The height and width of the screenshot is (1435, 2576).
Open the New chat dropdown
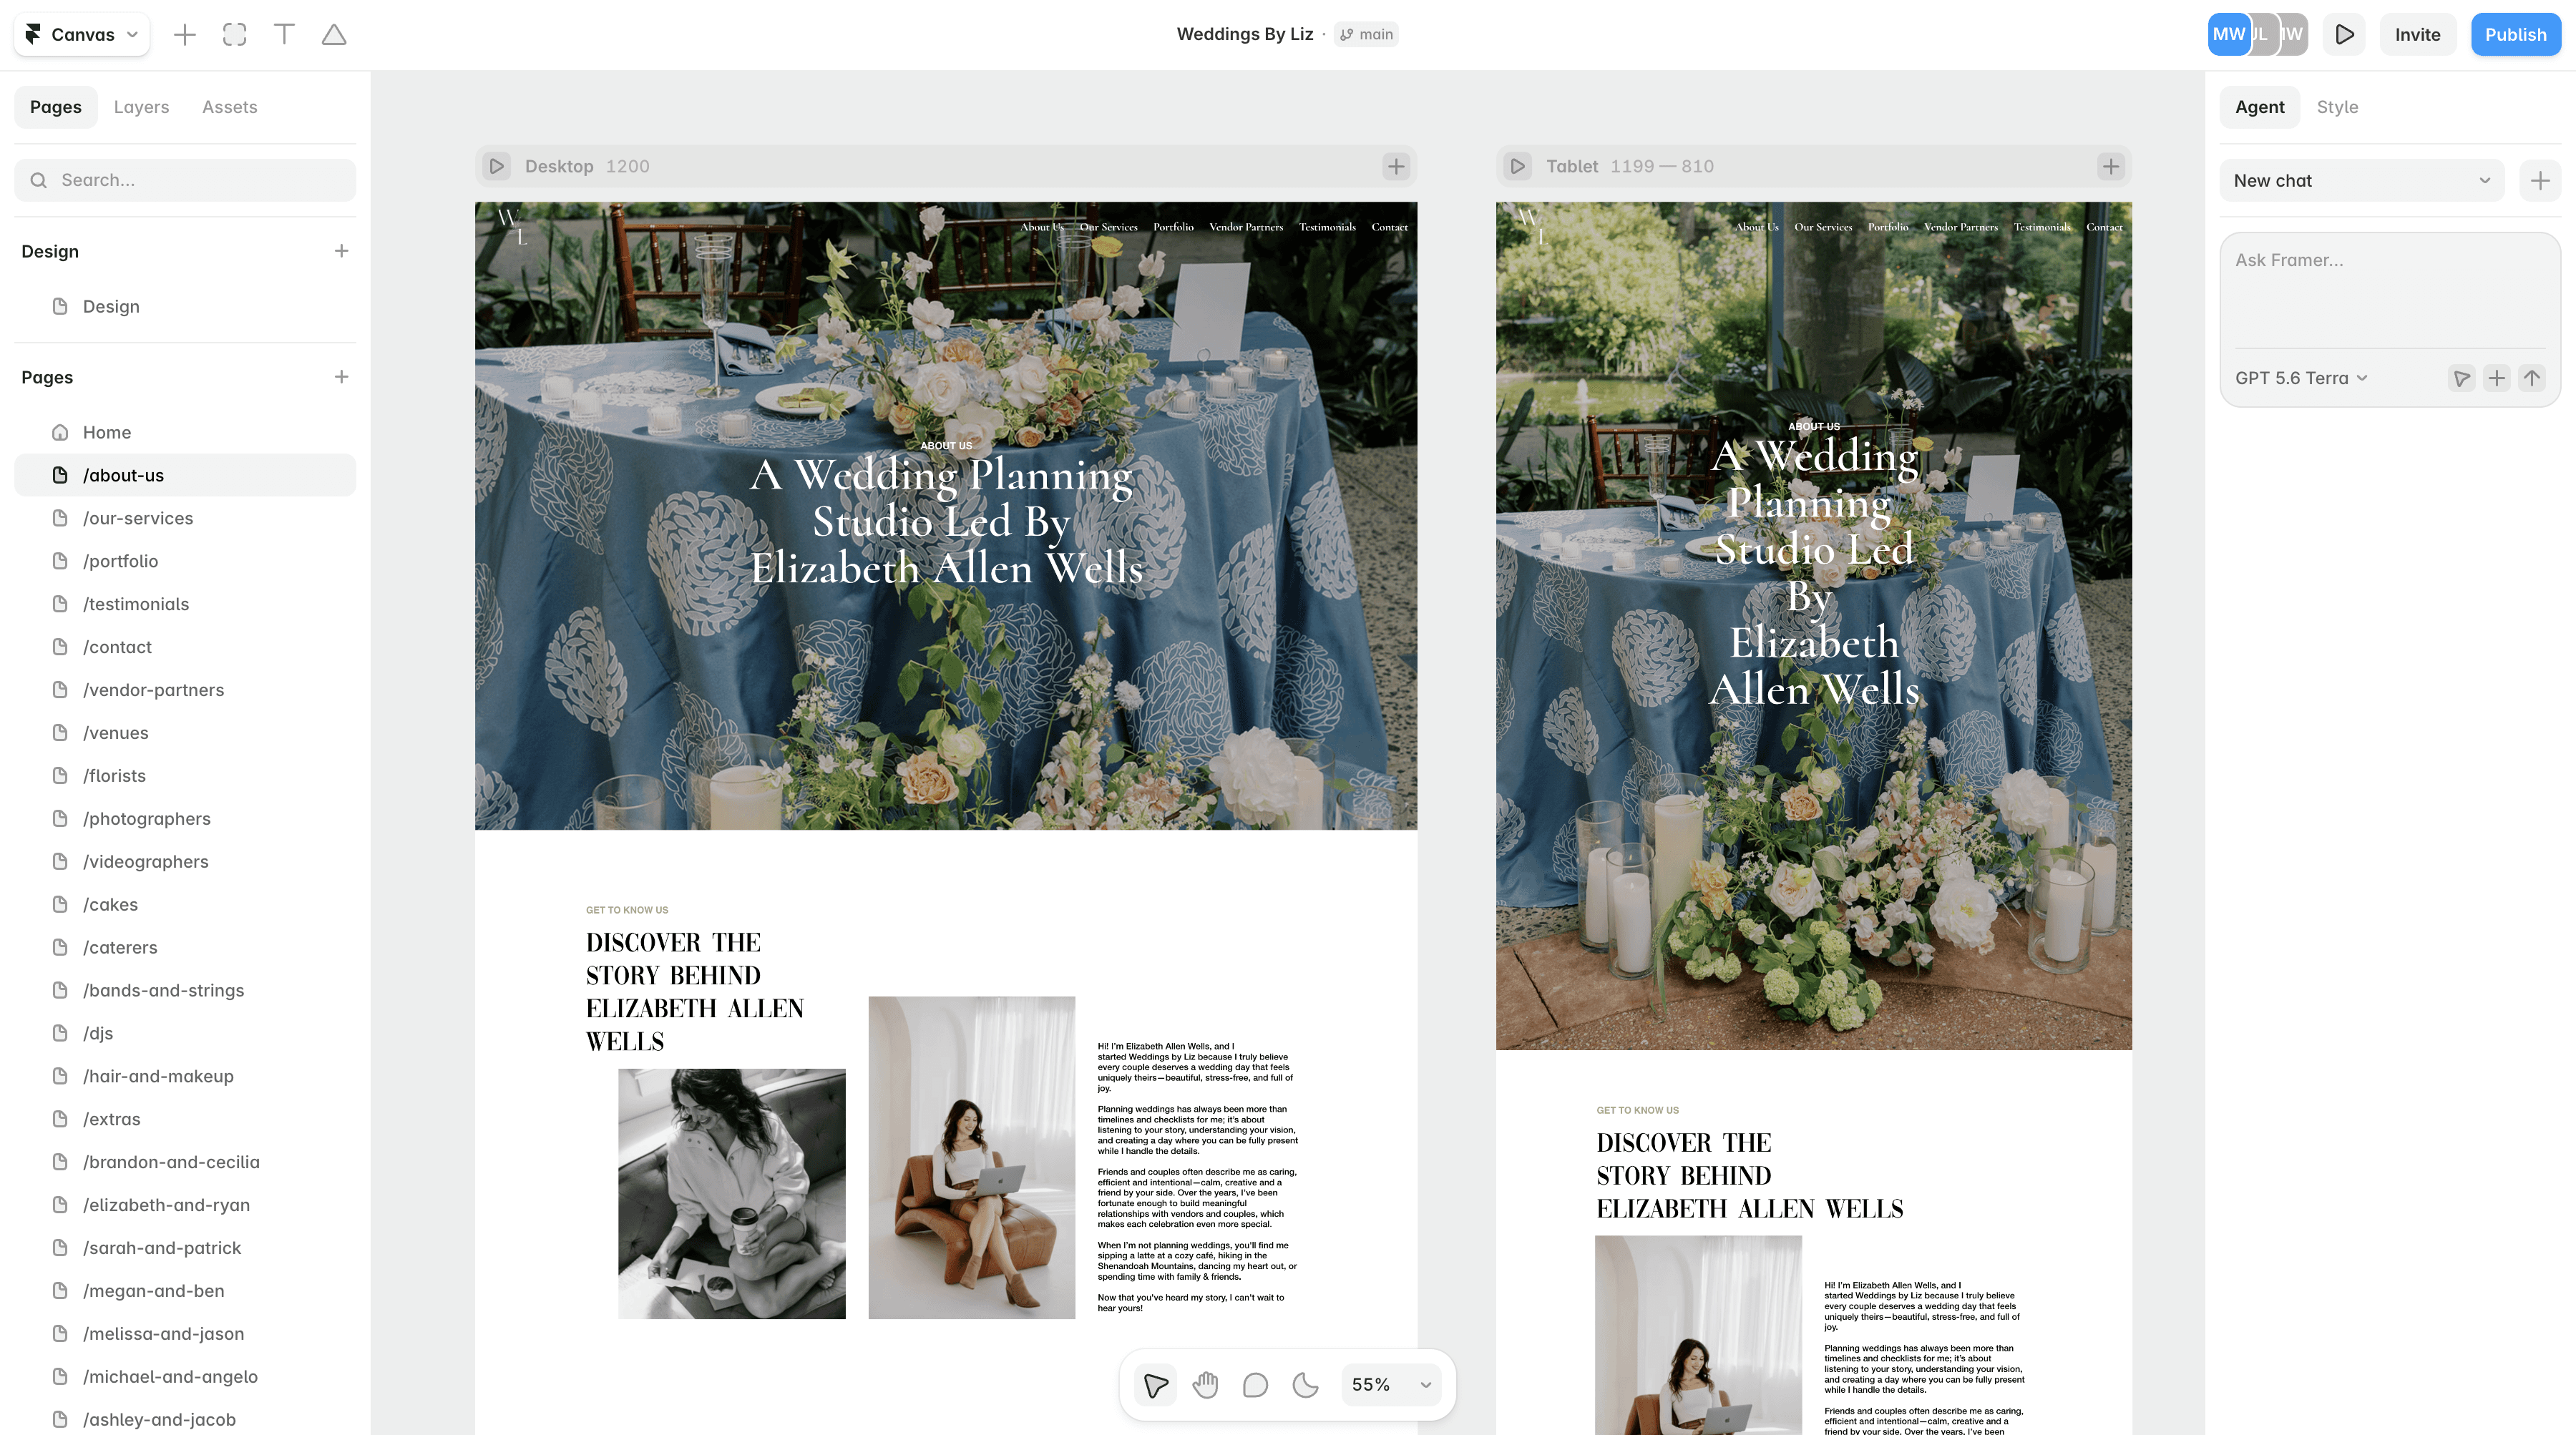(2362, 181)
